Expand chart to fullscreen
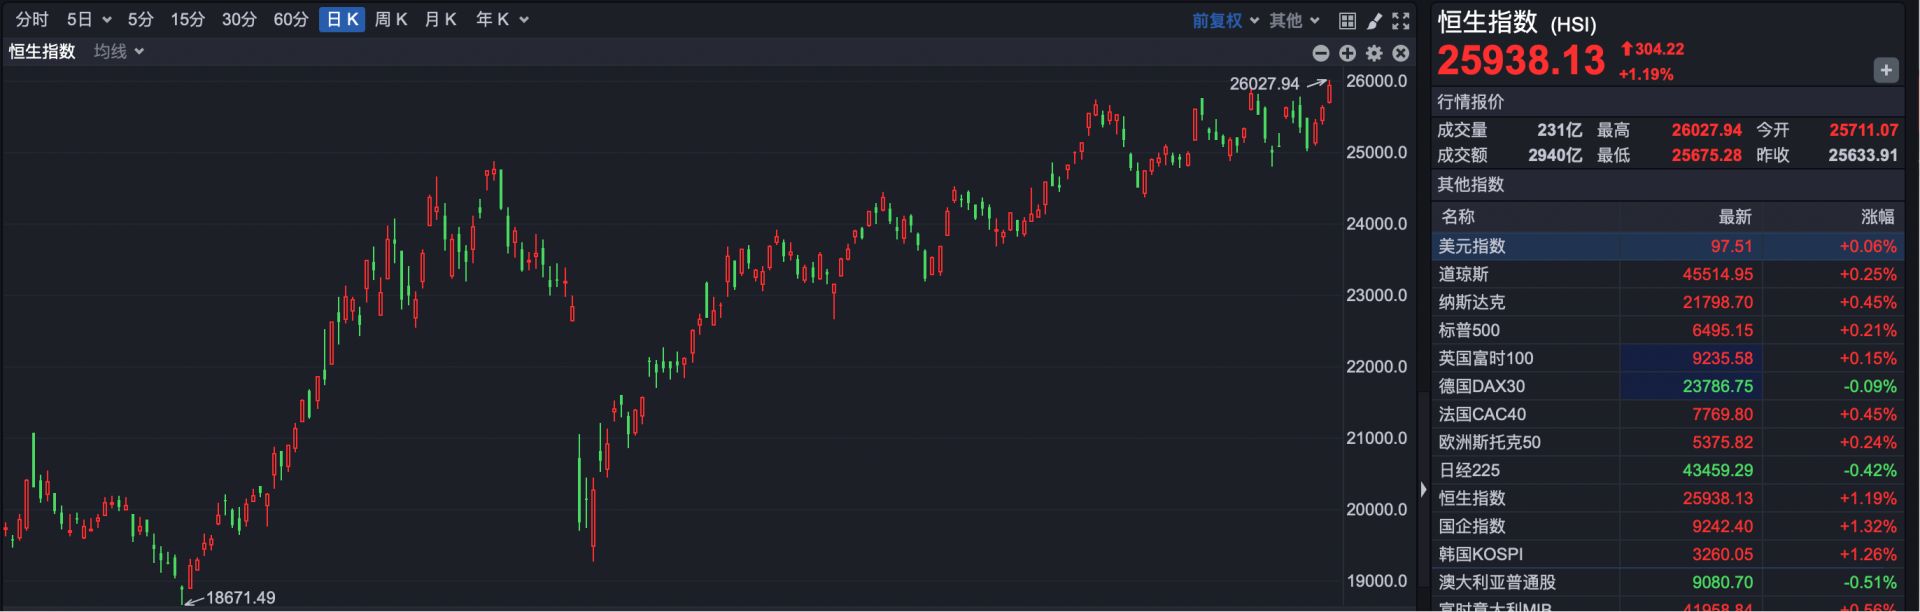 tap(1401, 20)
